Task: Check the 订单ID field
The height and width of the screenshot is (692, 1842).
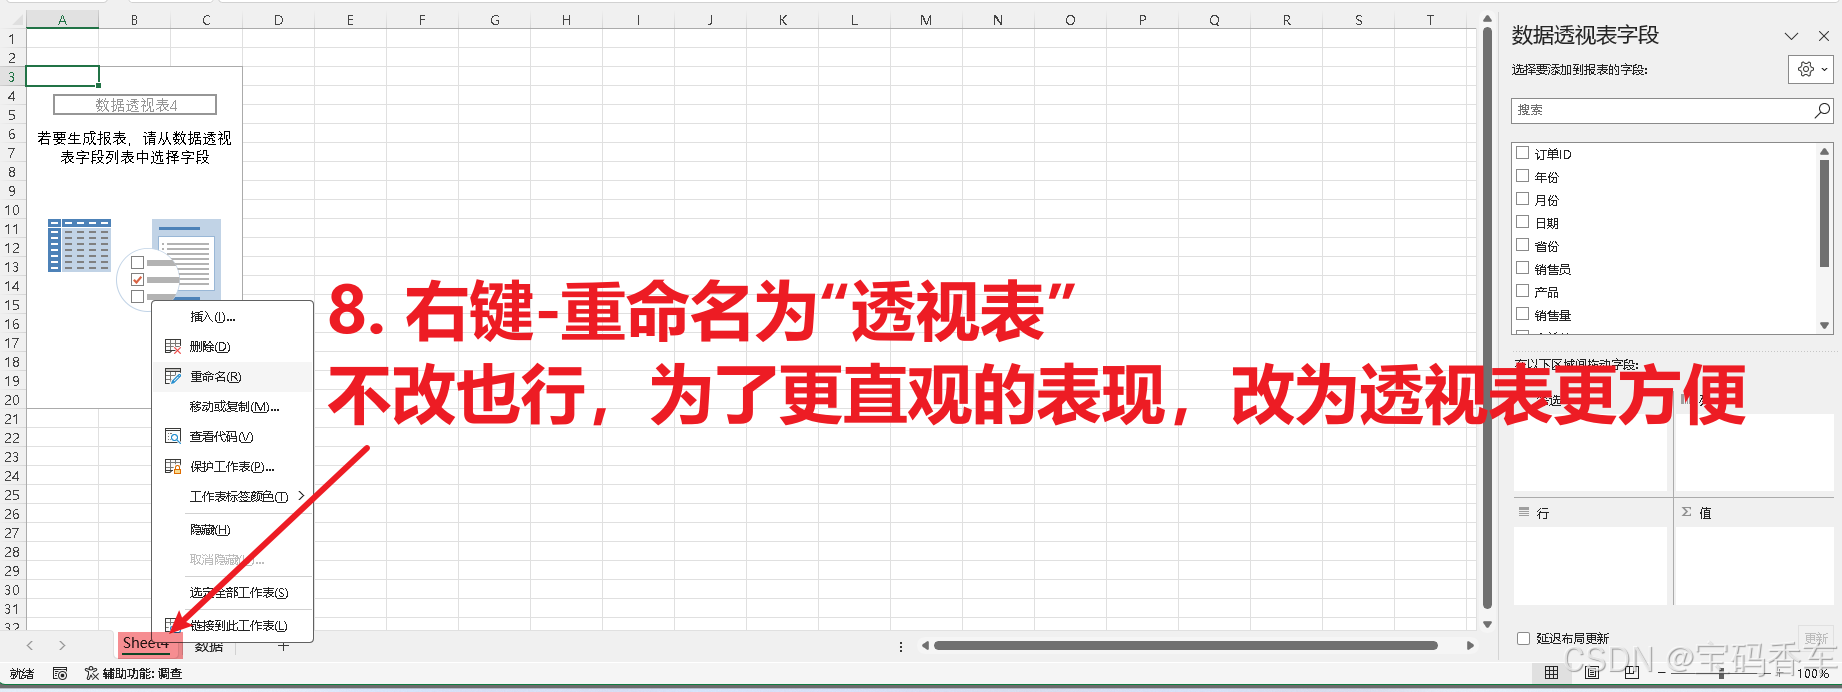Action: click(1522, 153)
